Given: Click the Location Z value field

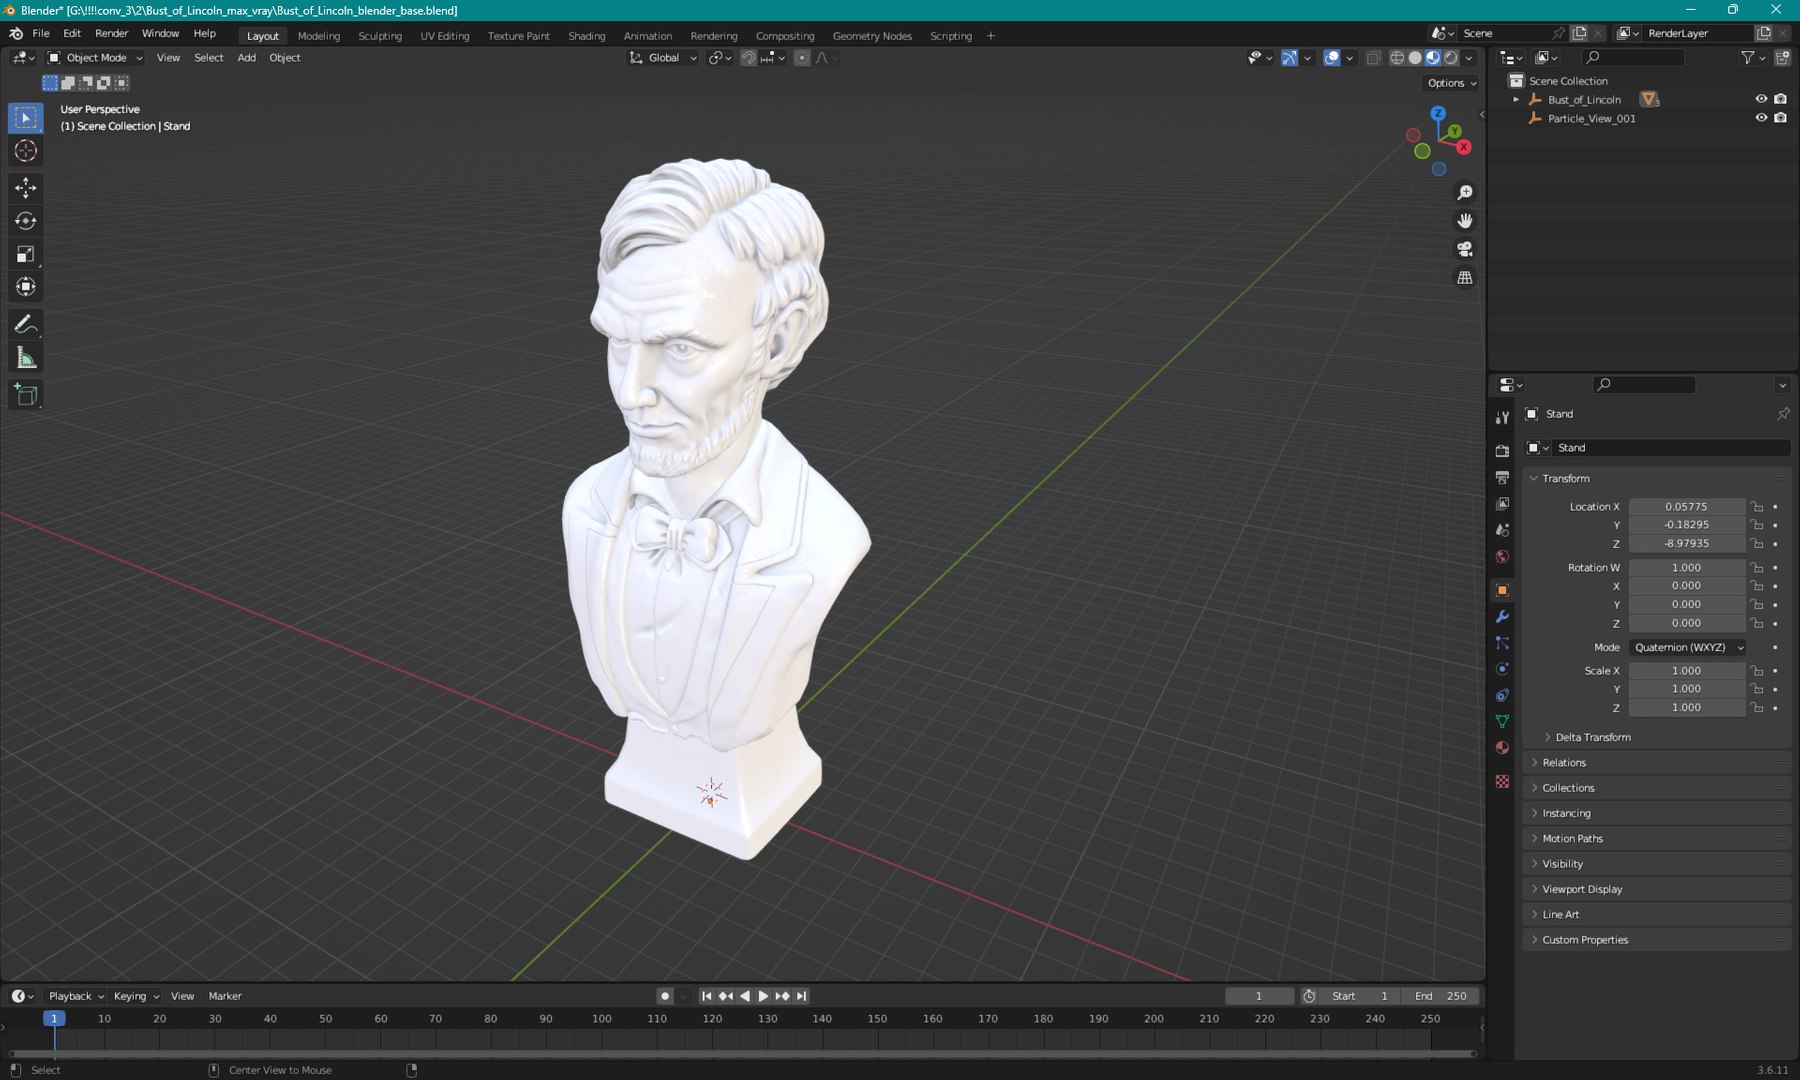Looking at the screenshot, I should point(1687,544).
